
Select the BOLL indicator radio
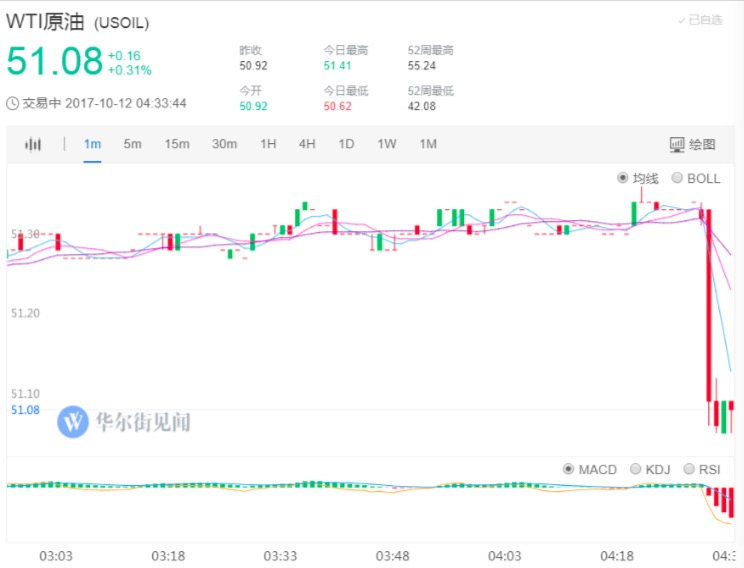[677, 178]
